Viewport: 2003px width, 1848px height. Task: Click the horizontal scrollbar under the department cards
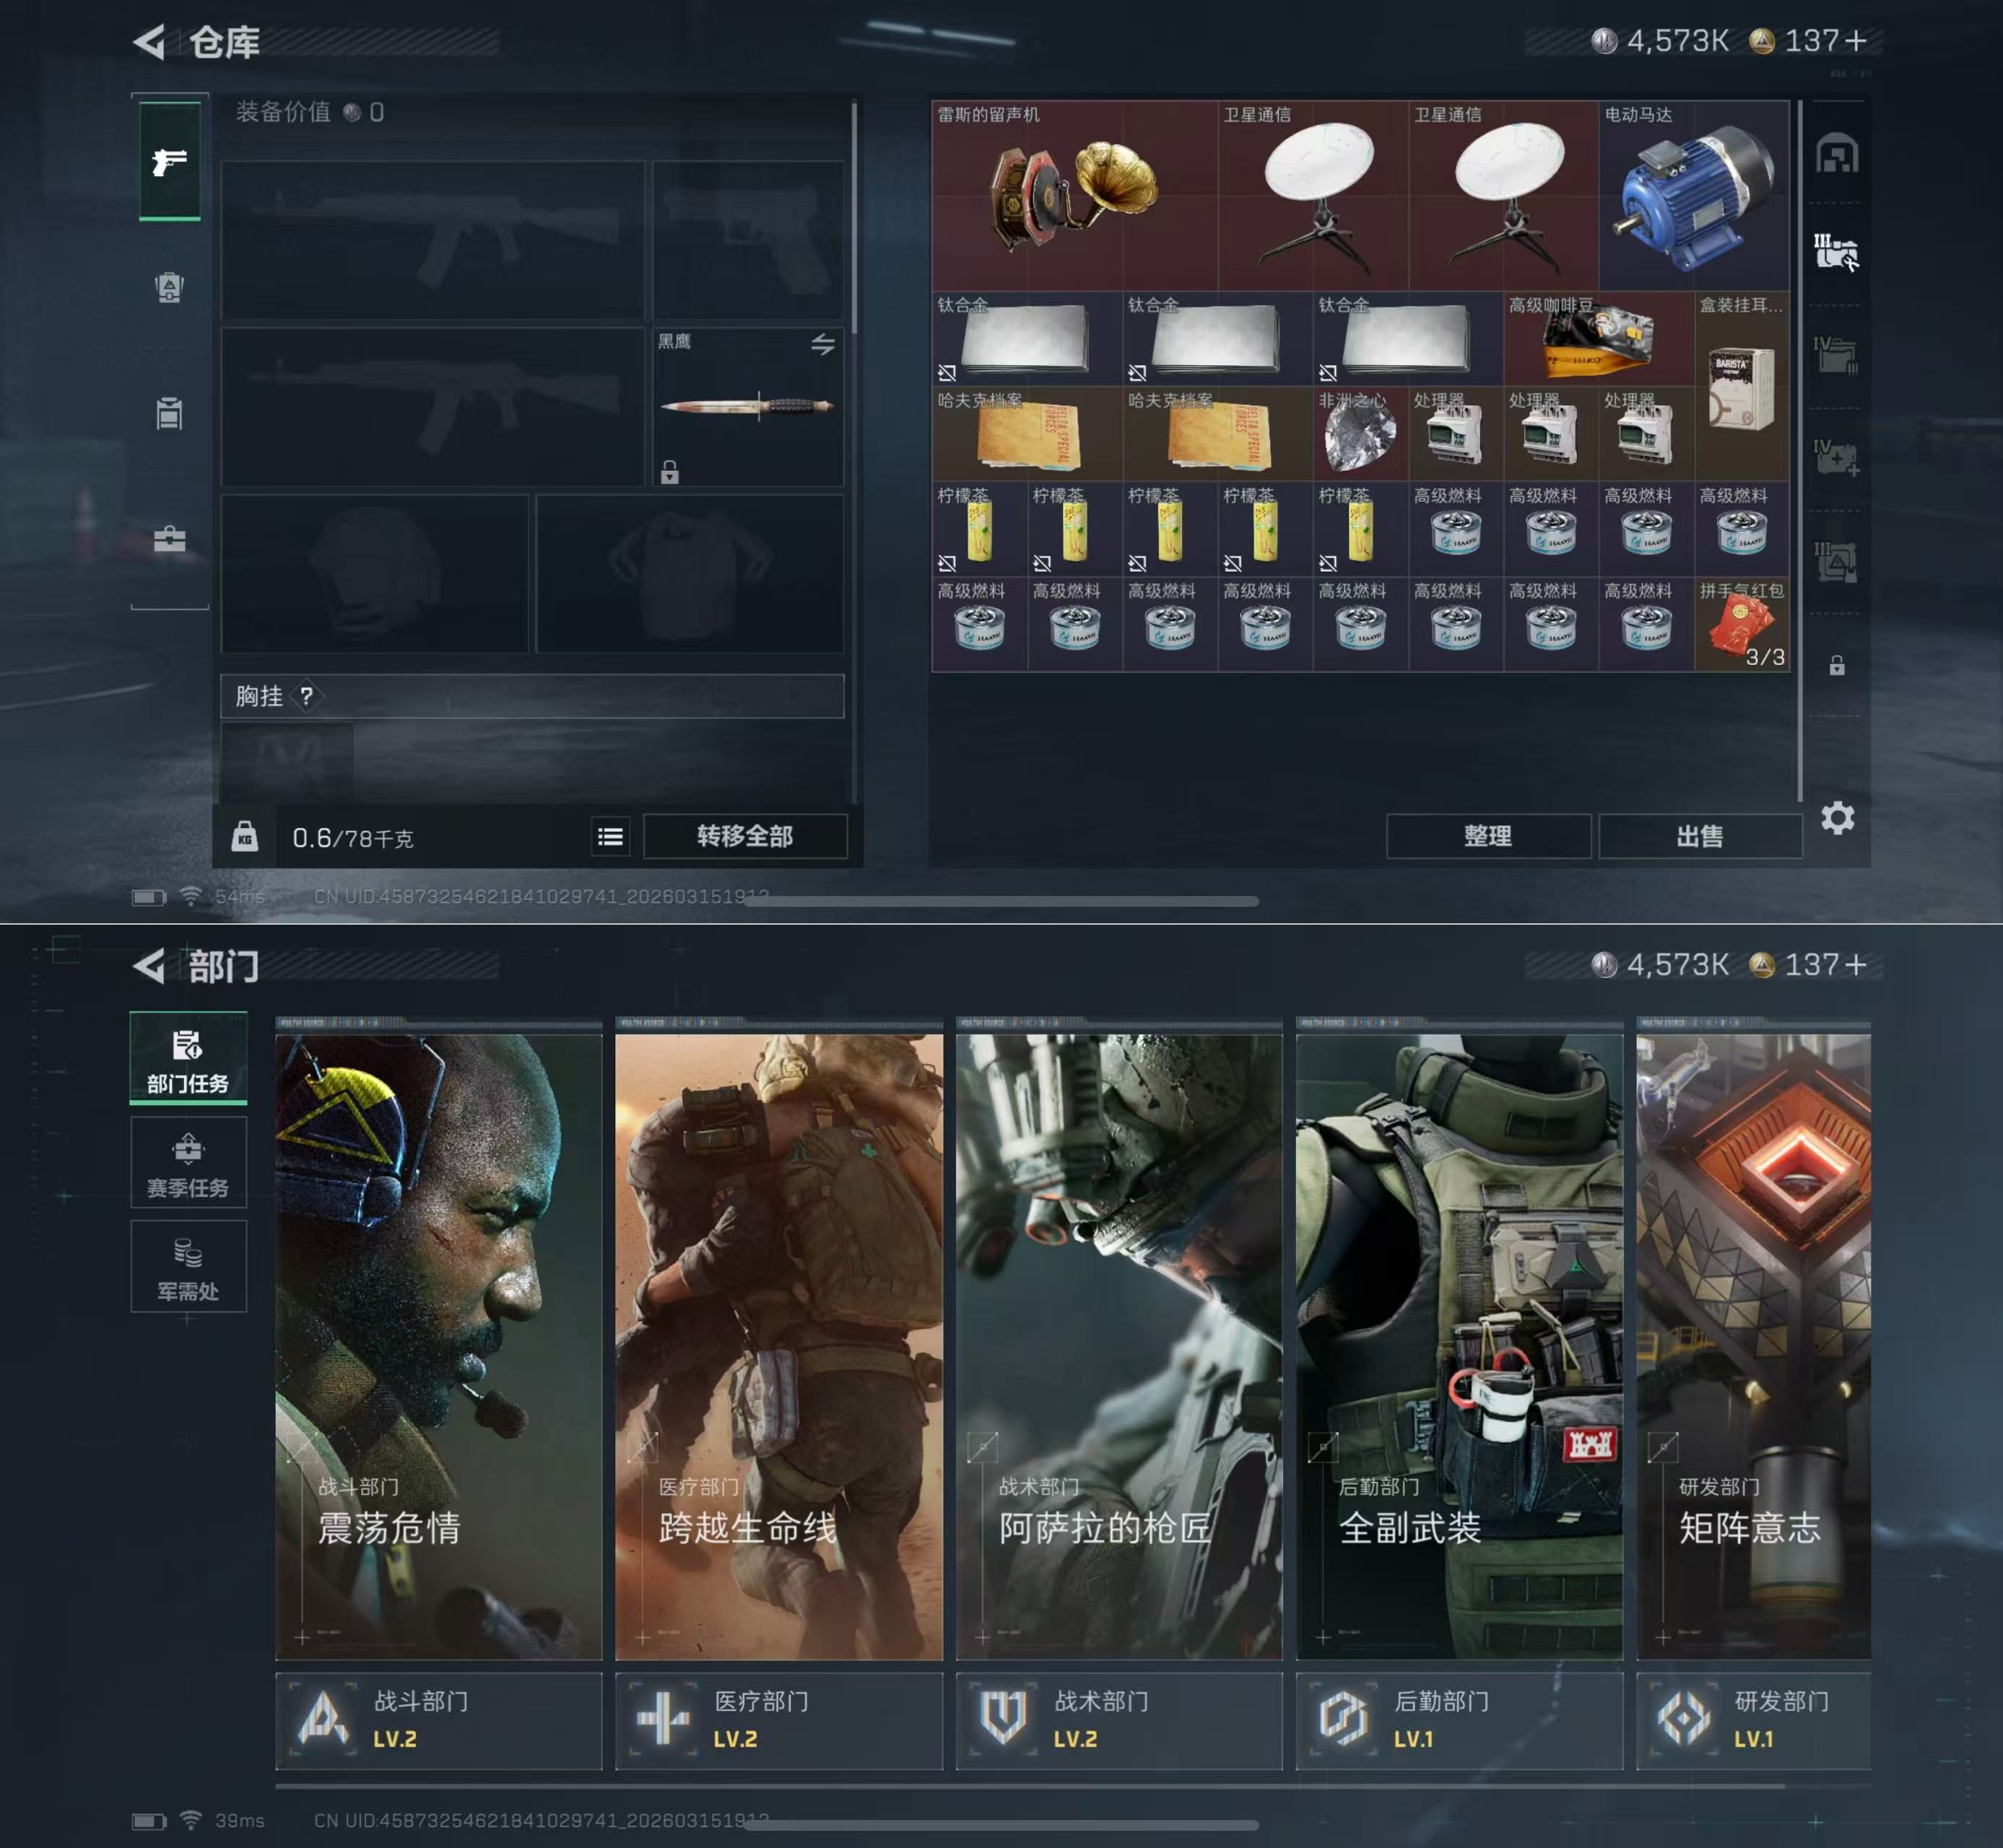(x=1030, y=1785)
